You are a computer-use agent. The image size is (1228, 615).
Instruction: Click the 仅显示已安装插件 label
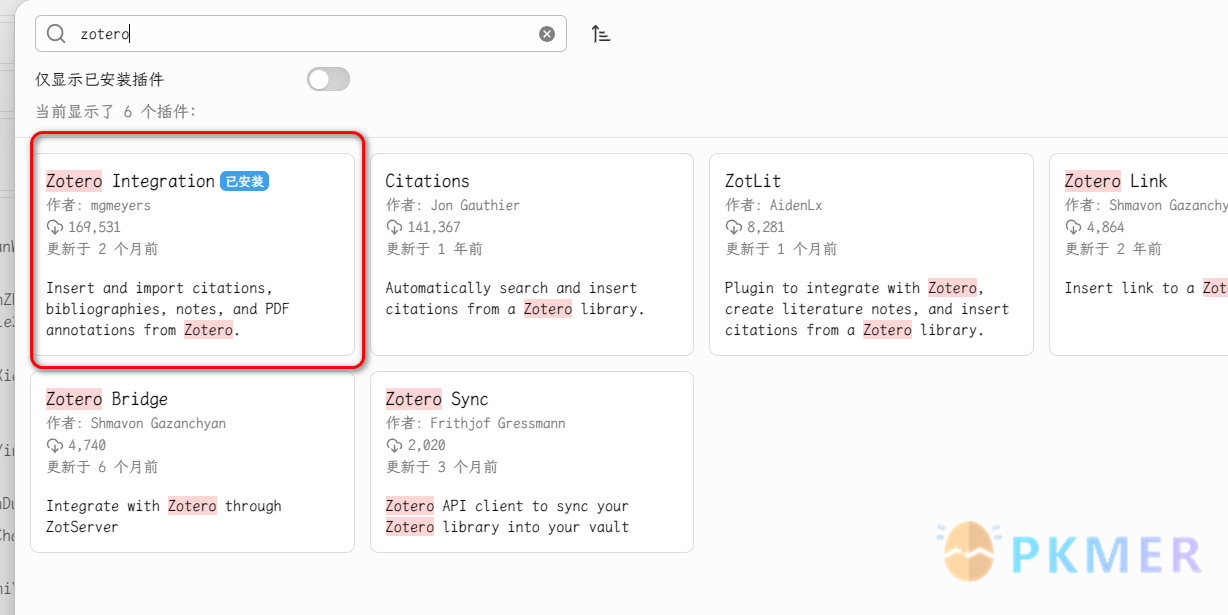point(99,79)
